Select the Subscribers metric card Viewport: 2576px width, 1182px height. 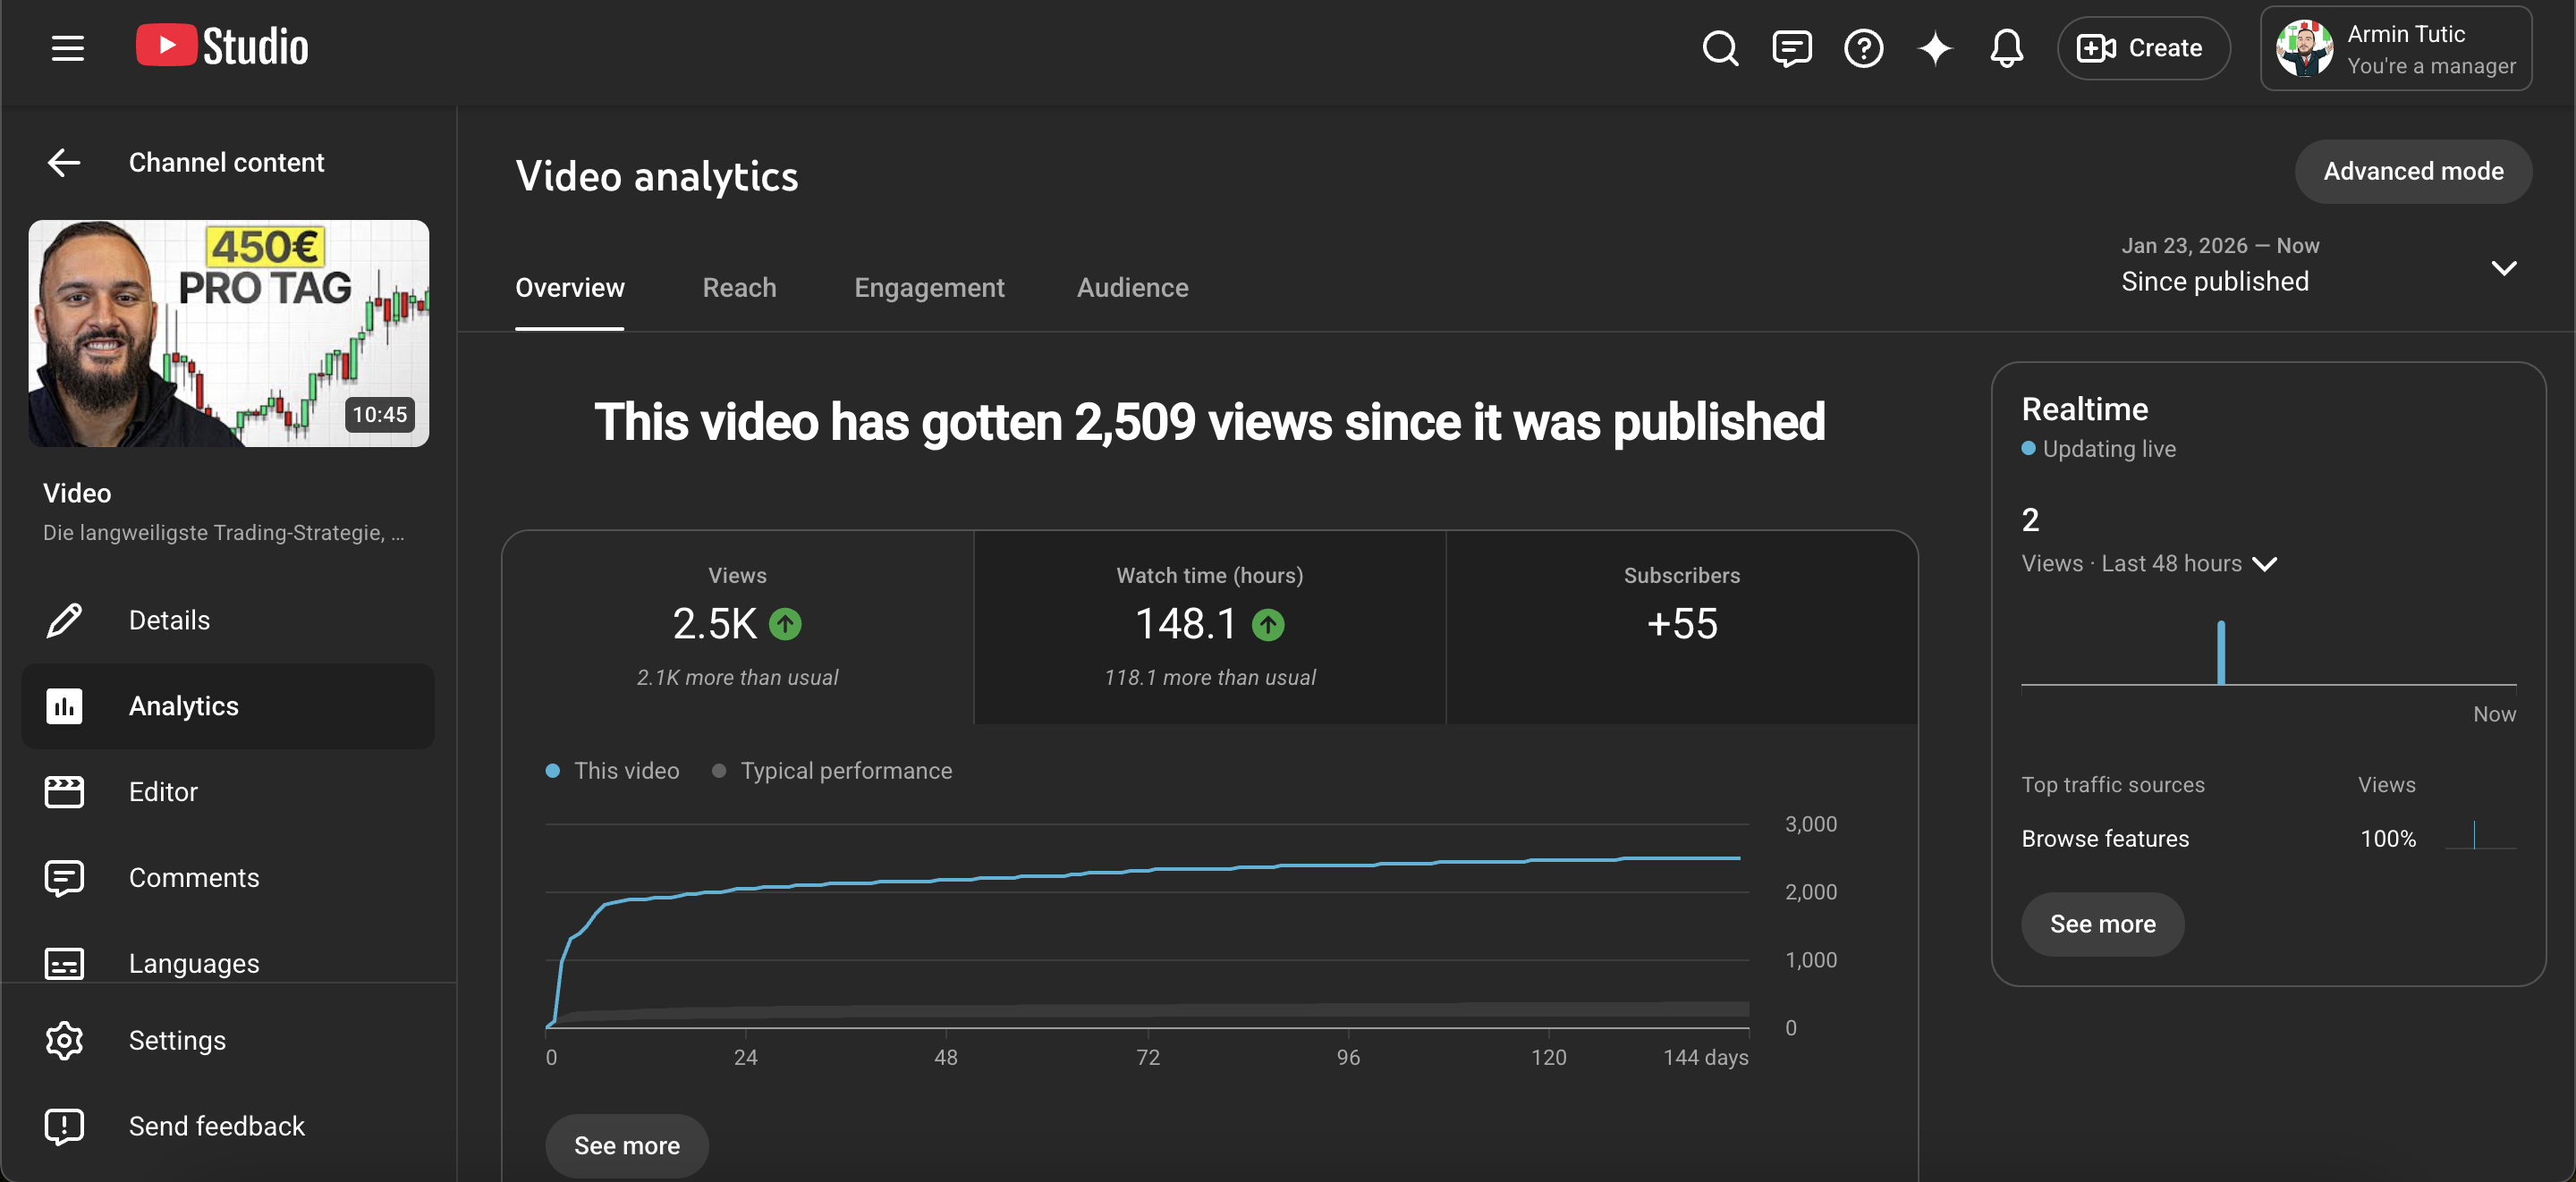(1682, 627)
